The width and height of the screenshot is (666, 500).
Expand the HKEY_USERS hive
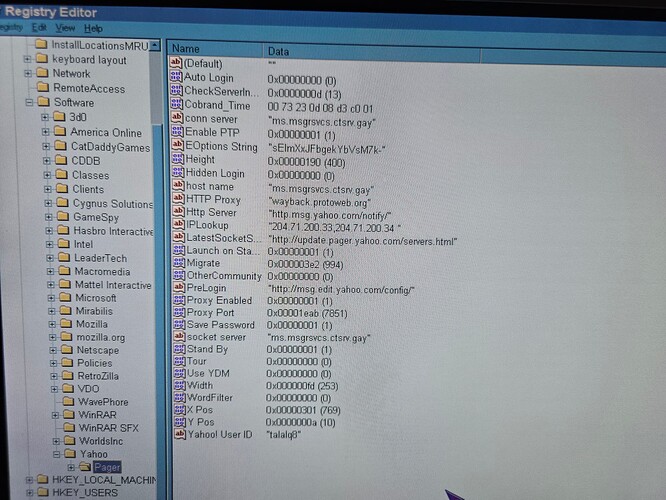coord(29,492)
